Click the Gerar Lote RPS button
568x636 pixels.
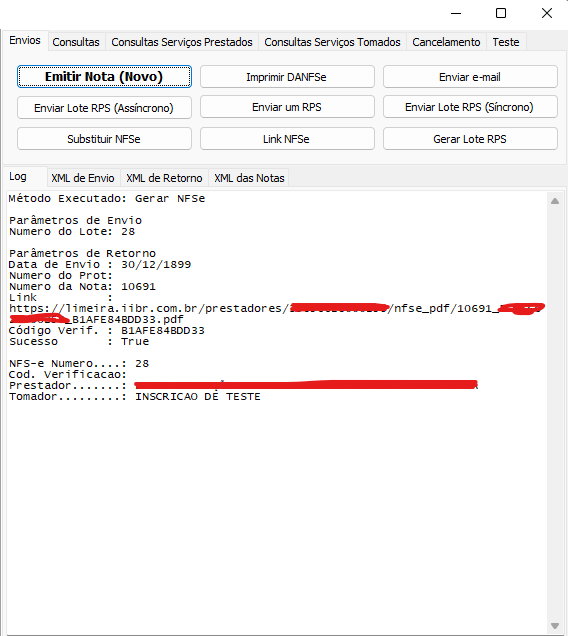click(x=470, y=139)
